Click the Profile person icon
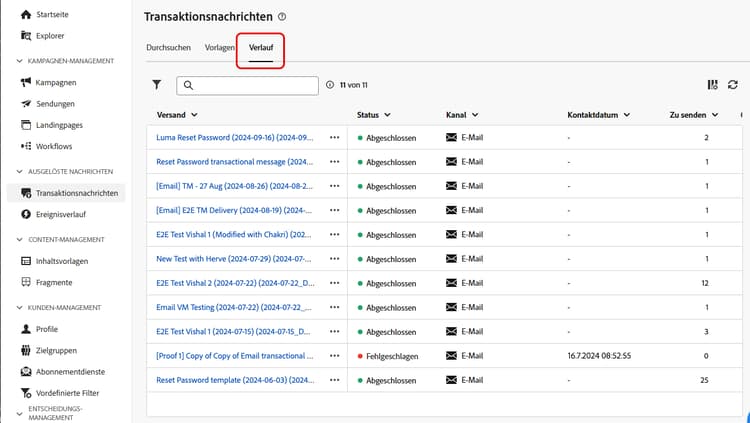Screen dimensions: 750x423 26,329
